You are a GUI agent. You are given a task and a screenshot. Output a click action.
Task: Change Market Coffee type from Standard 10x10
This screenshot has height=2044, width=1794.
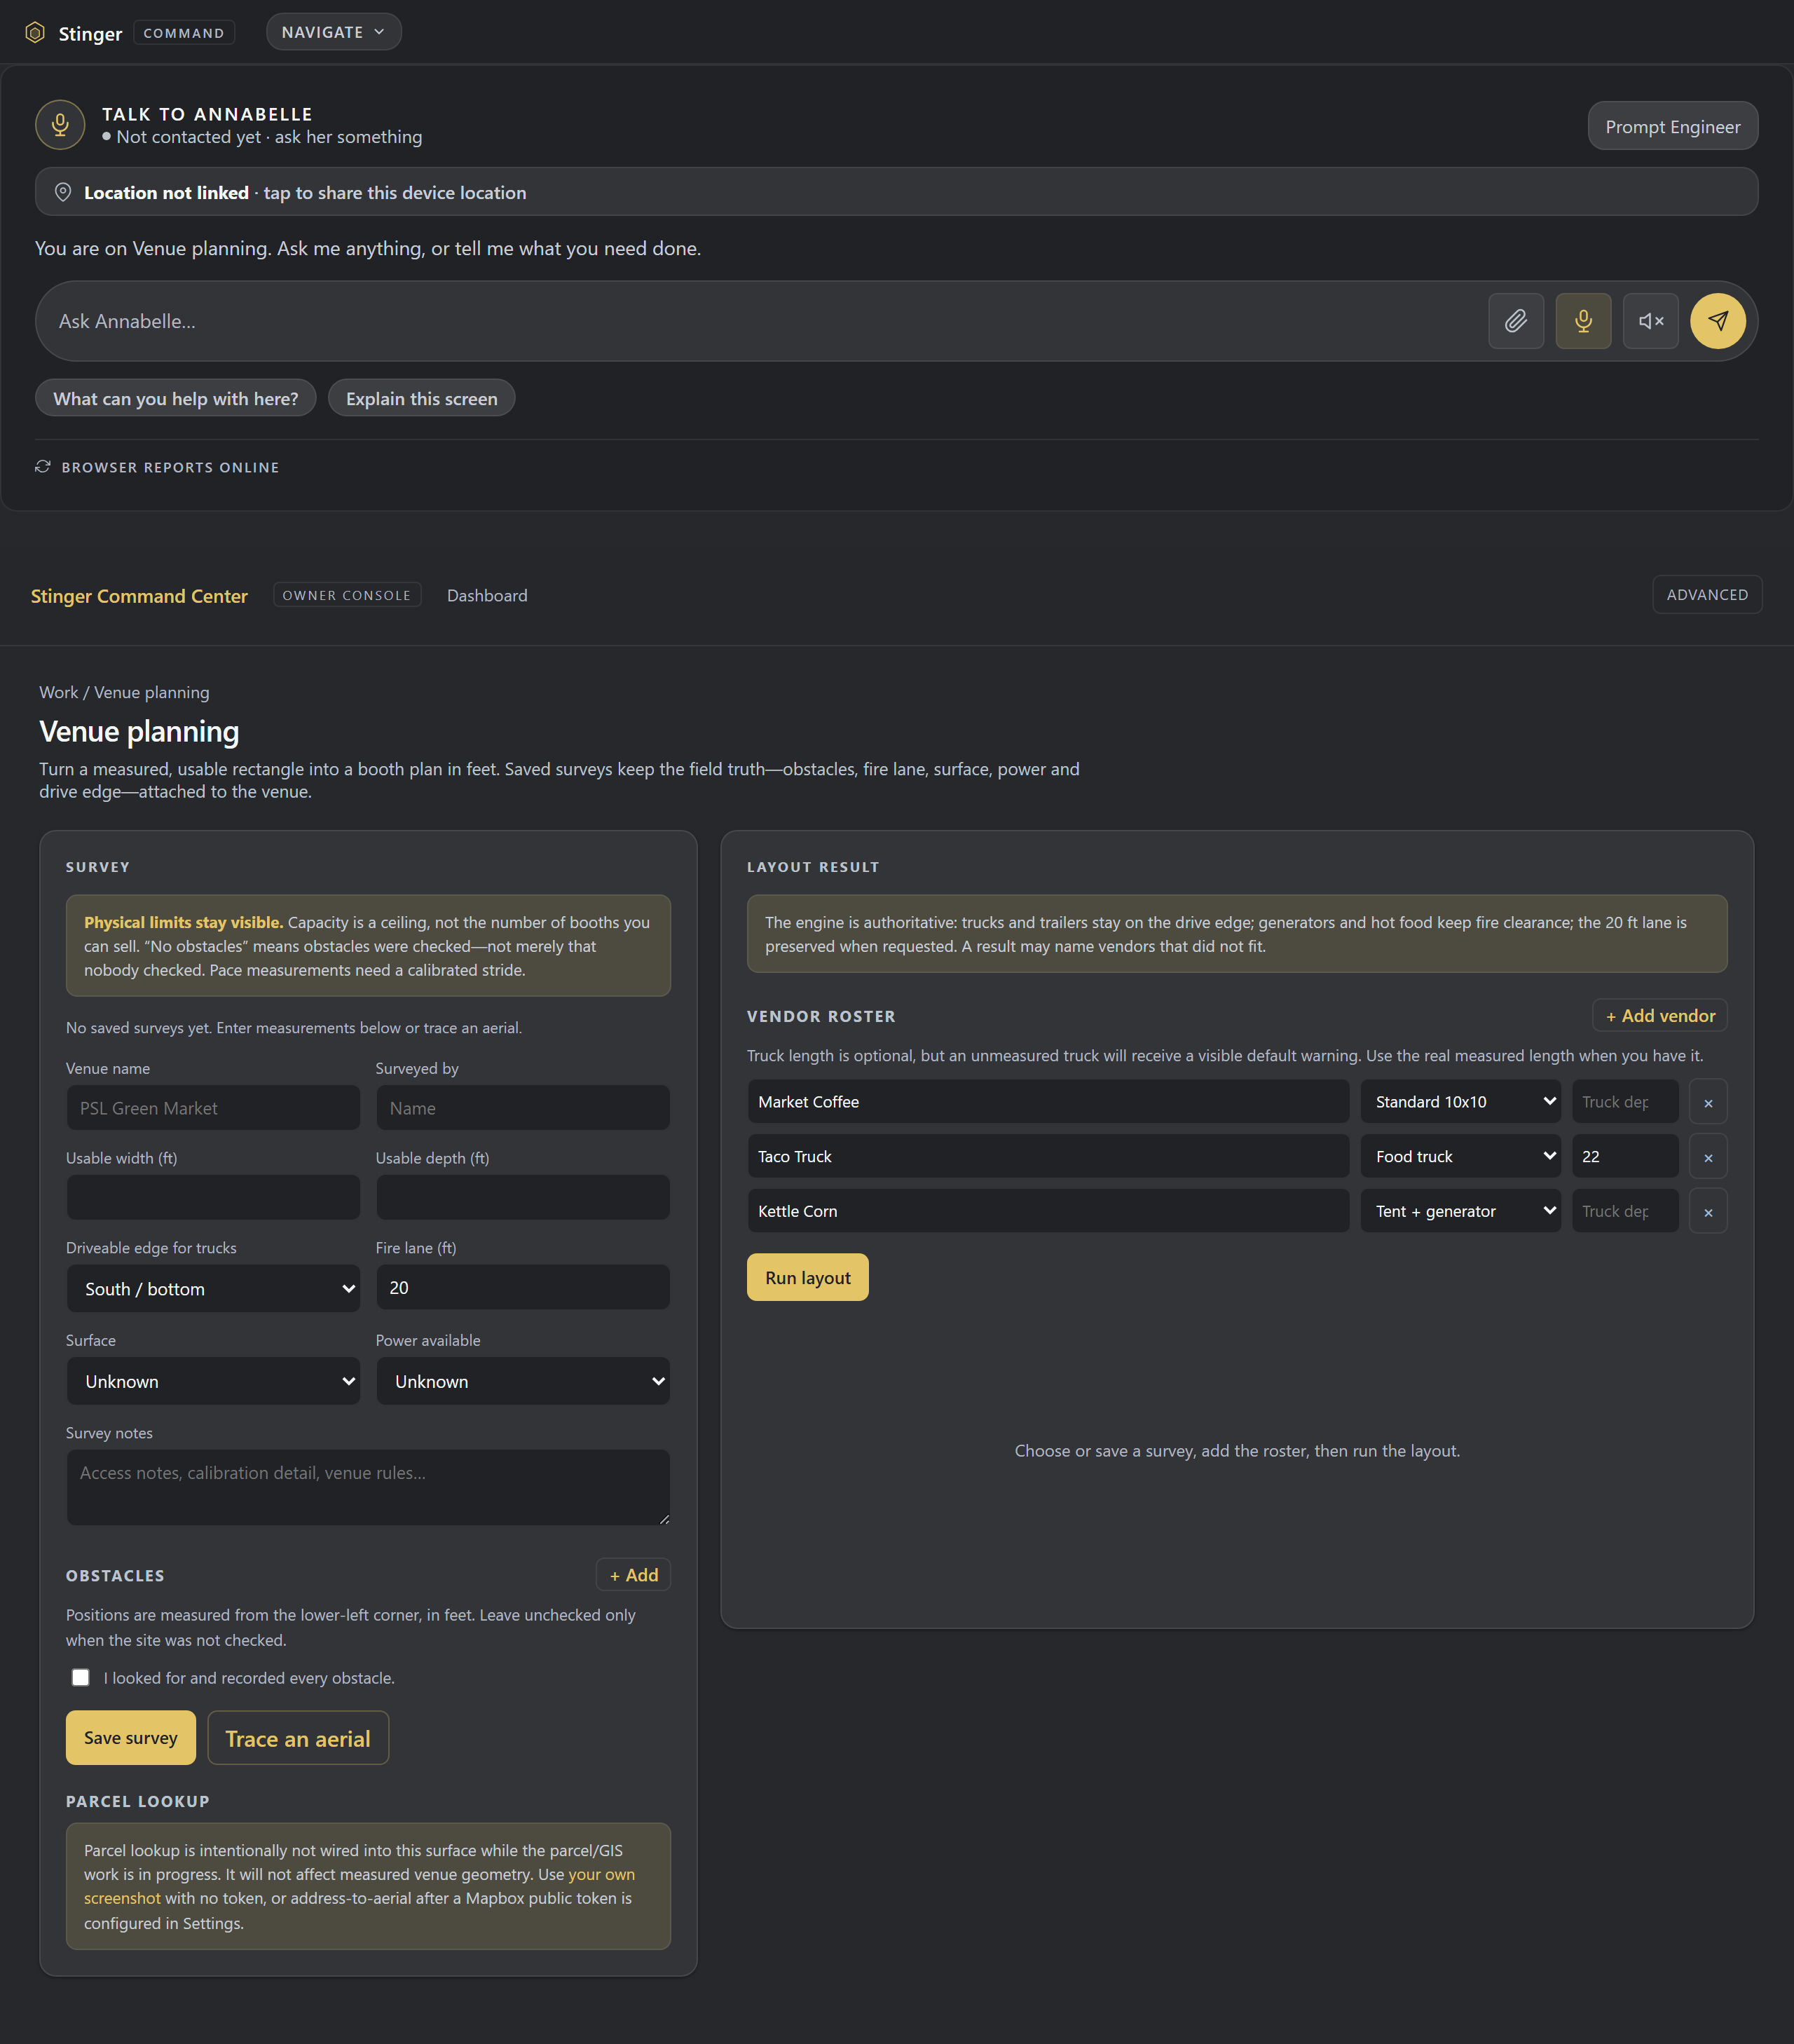click(1460, 1102)
